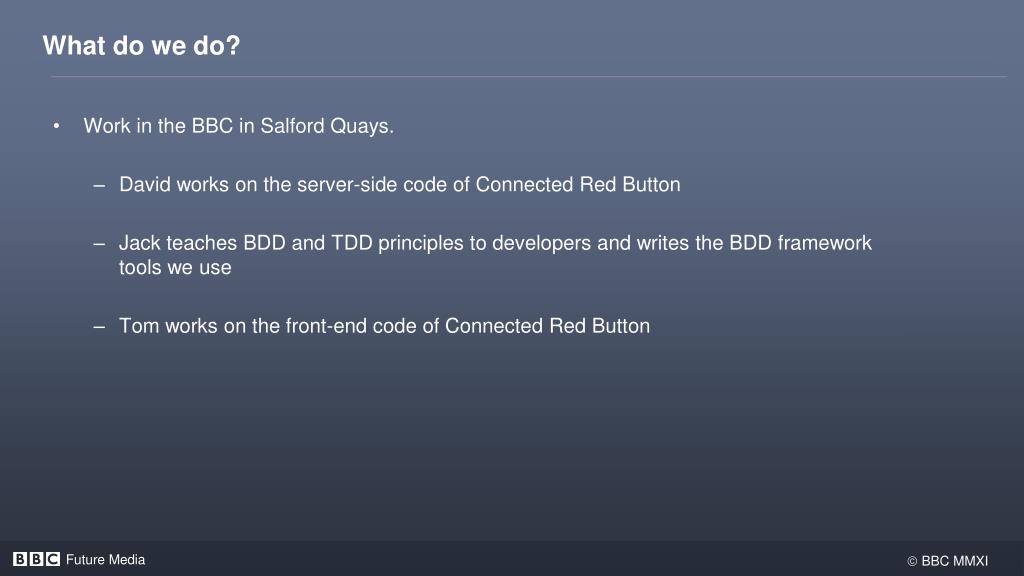This screenshot has height=576, width=1024.
Task: Click the 'tools we use' wrapped line
Action: (x=175, y=267)
